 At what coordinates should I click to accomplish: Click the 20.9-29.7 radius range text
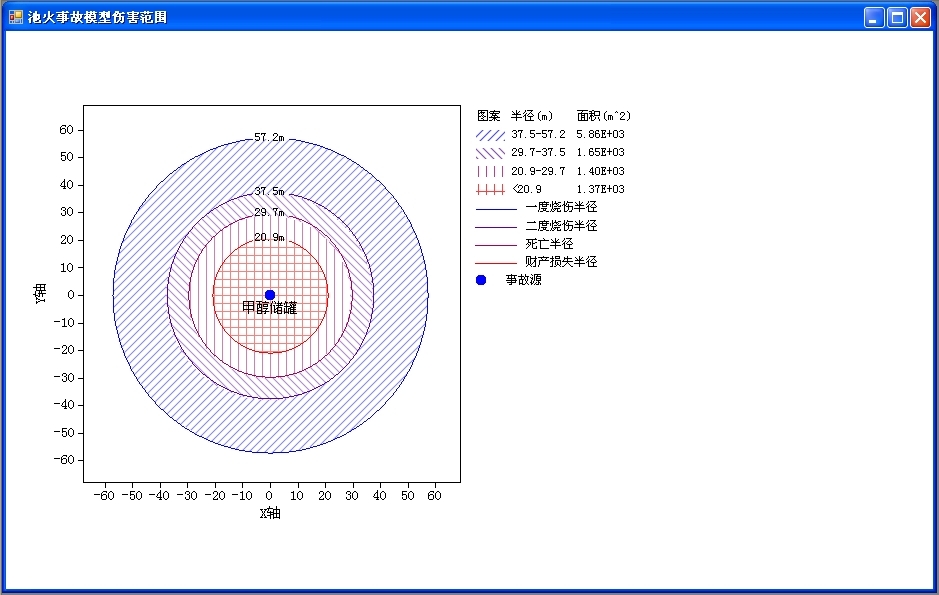(x=538, y=171)
